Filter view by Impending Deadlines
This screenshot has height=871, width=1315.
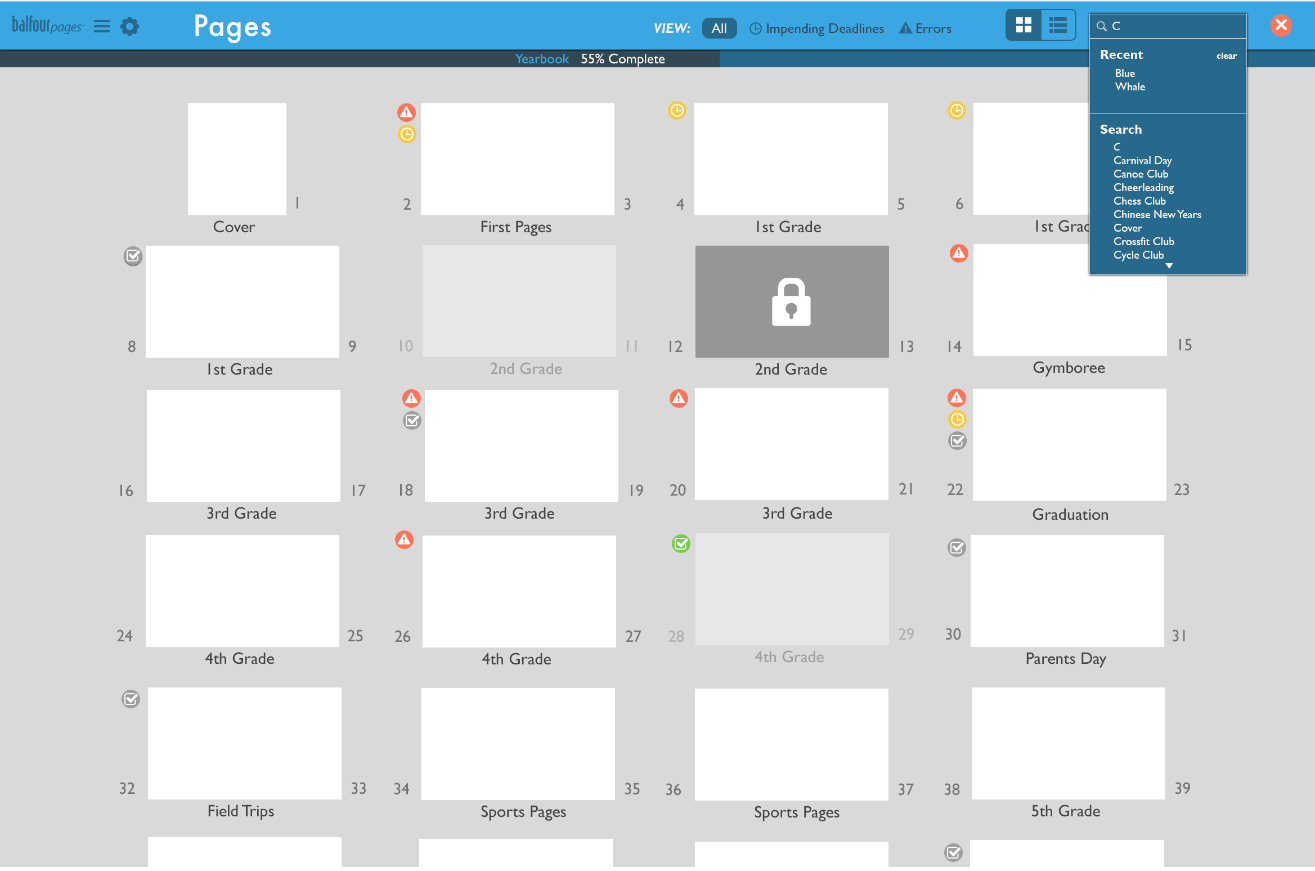(x=817, y=29)
